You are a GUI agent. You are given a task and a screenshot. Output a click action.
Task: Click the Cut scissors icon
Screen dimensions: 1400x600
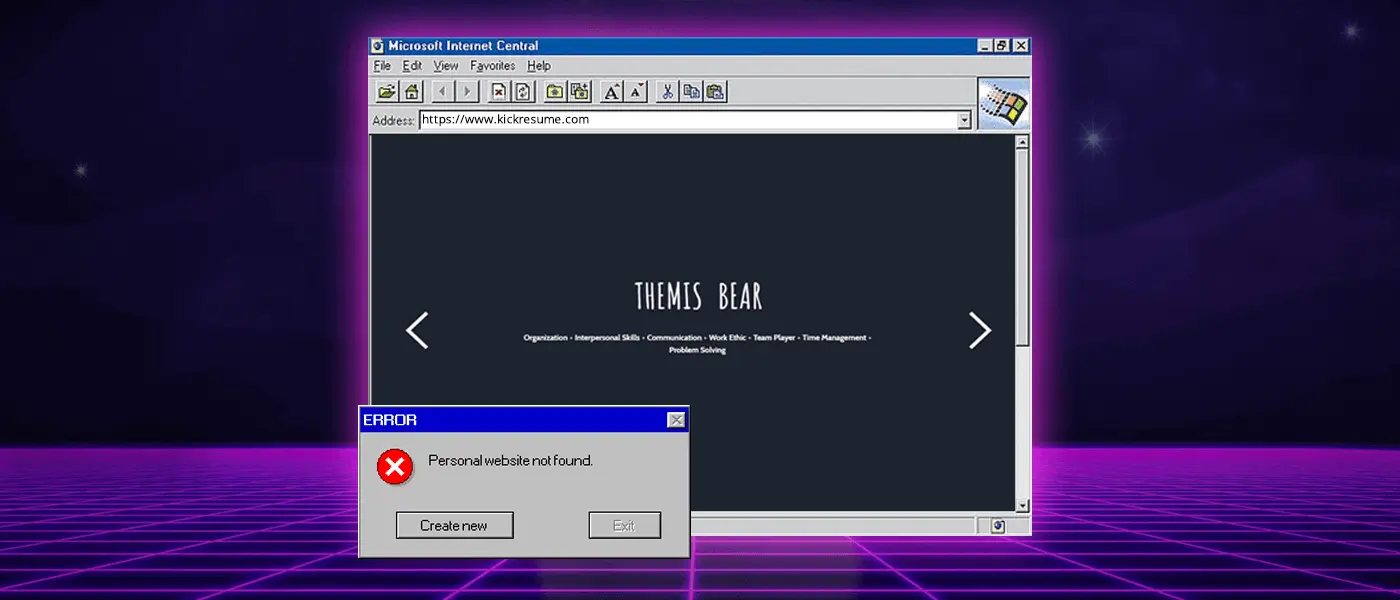click(667, 92)
